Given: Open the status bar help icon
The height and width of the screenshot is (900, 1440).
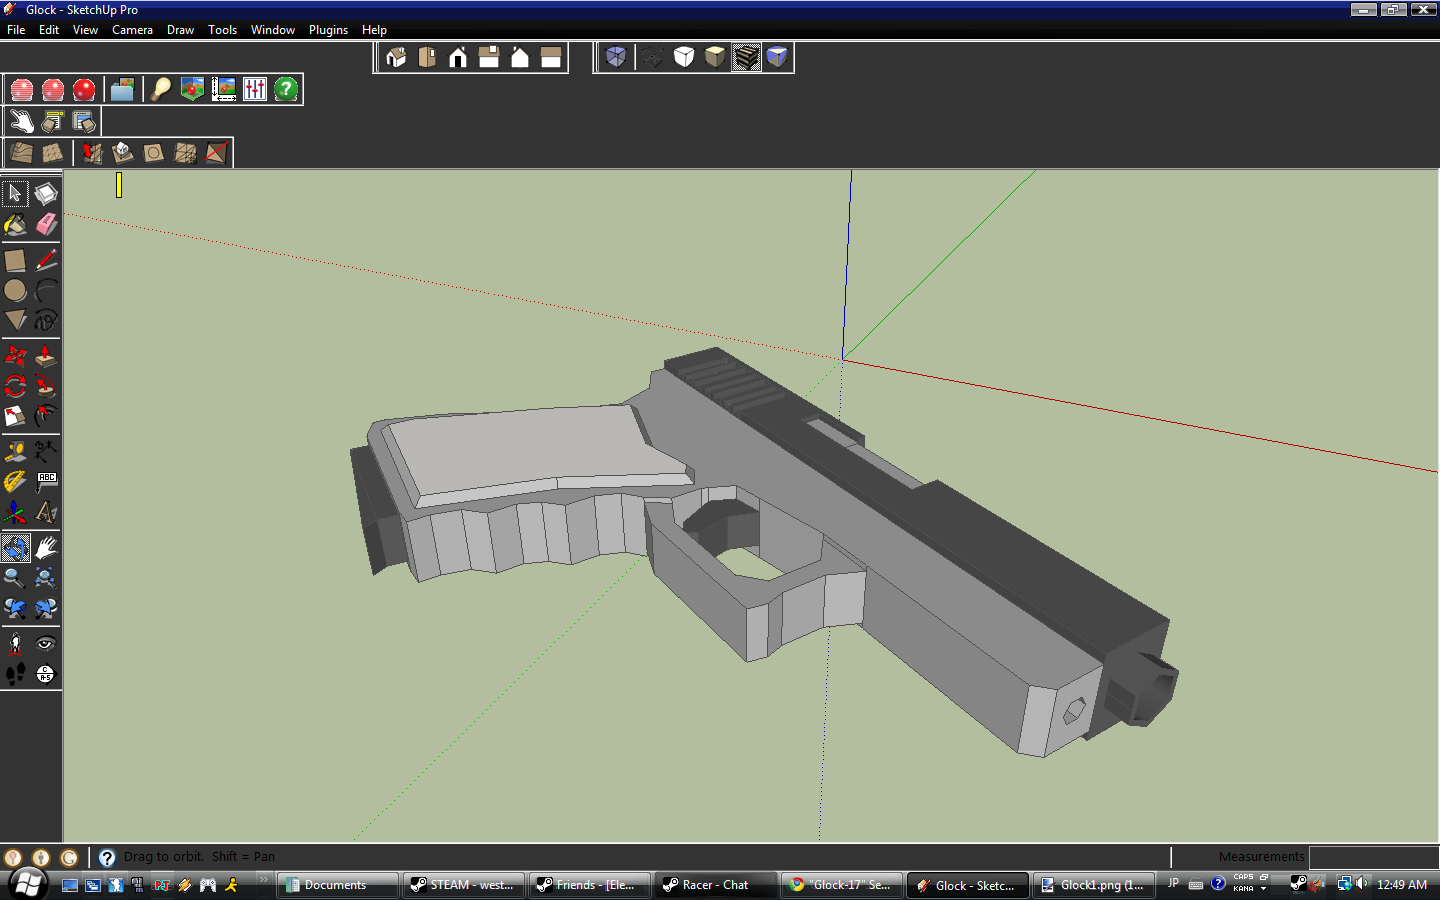Looking at the screenshot, I should click(x=107, y=857).
